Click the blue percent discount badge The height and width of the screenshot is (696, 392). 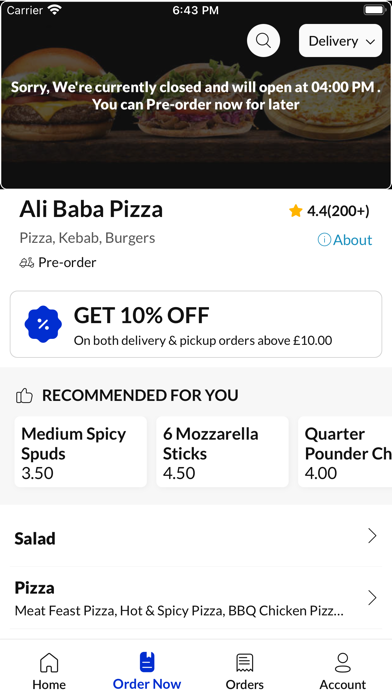43,324
